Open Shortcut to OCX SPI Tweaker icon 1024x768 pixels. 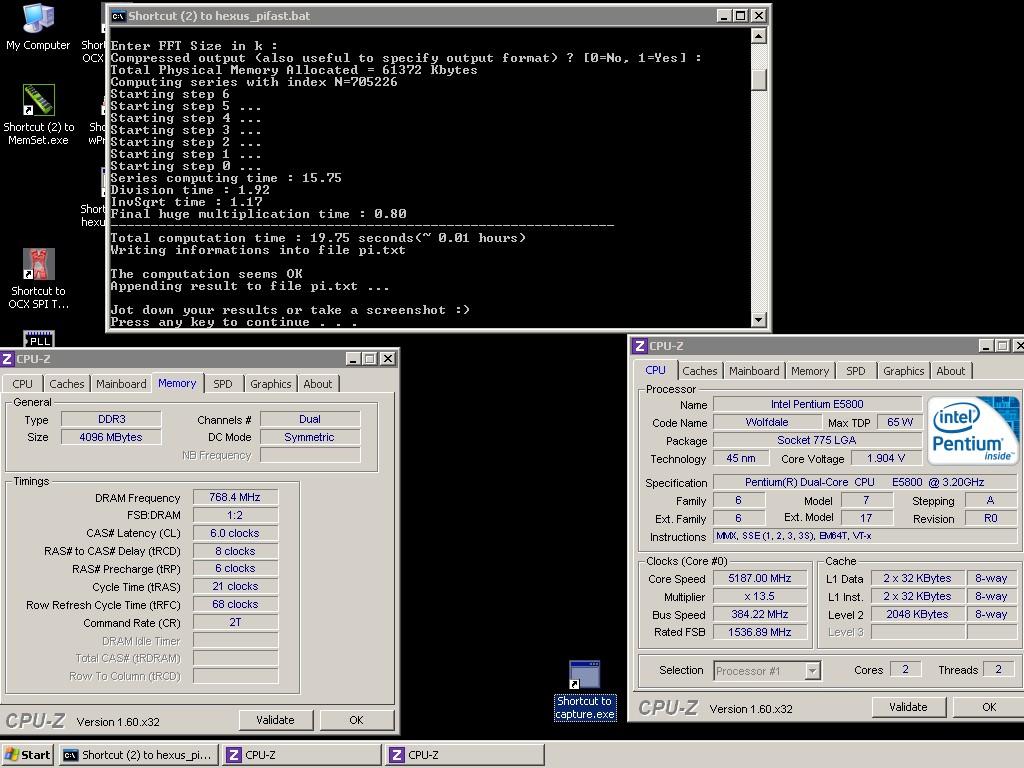39,279
